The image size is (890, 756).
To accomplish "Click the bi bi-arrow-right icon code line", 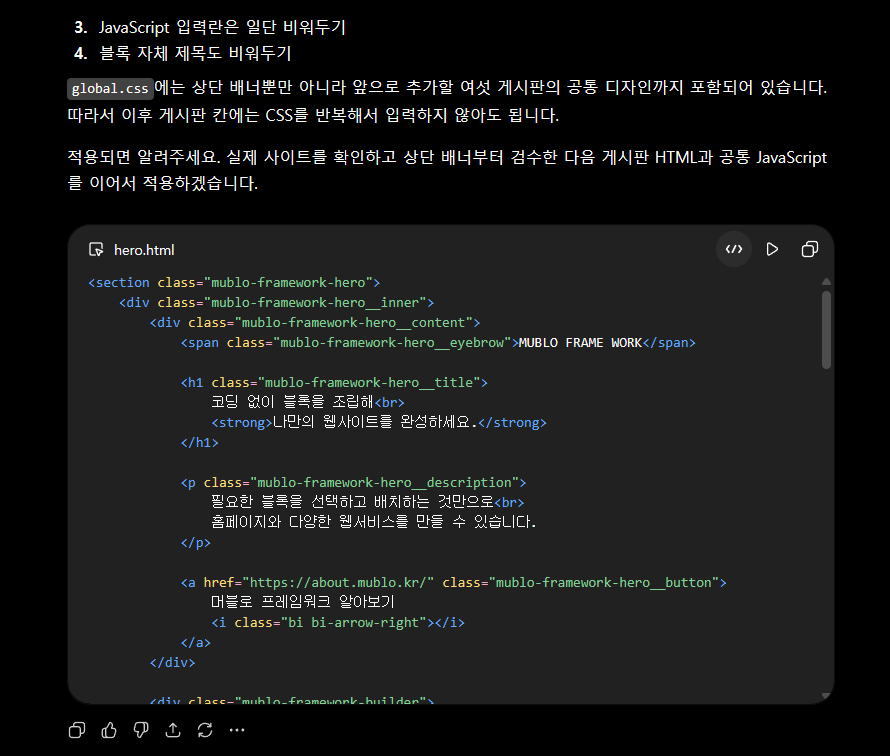I will tap(338, 623).
